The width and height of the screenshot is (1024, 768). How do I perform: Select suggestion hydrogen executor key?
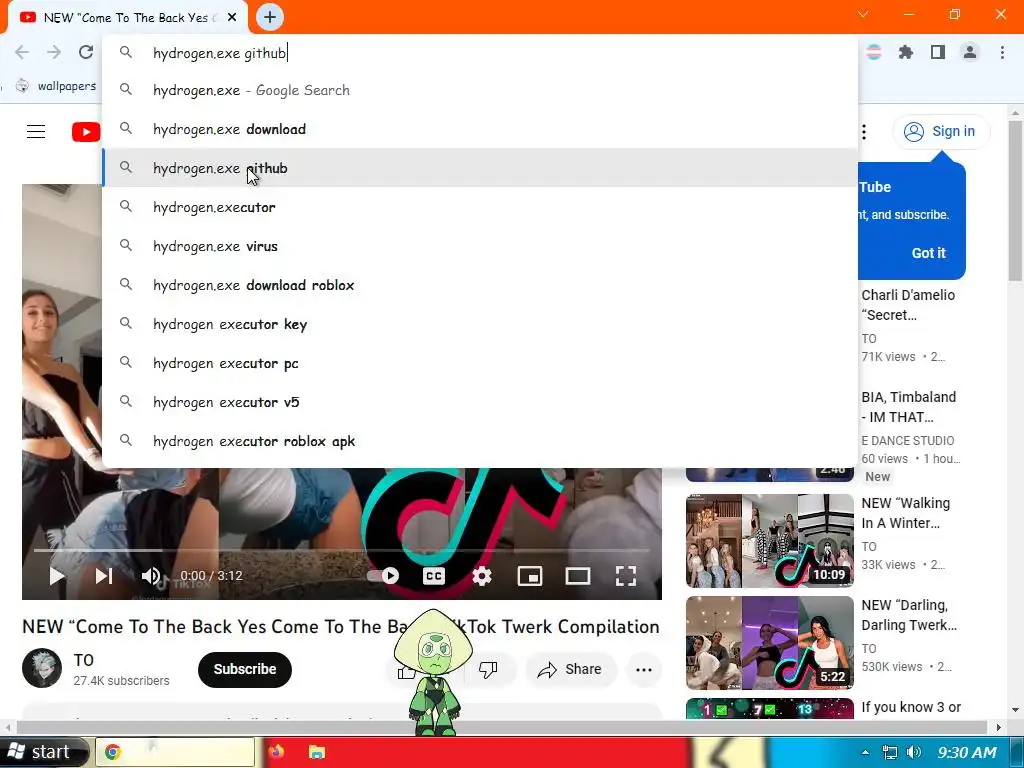[480, 324]
